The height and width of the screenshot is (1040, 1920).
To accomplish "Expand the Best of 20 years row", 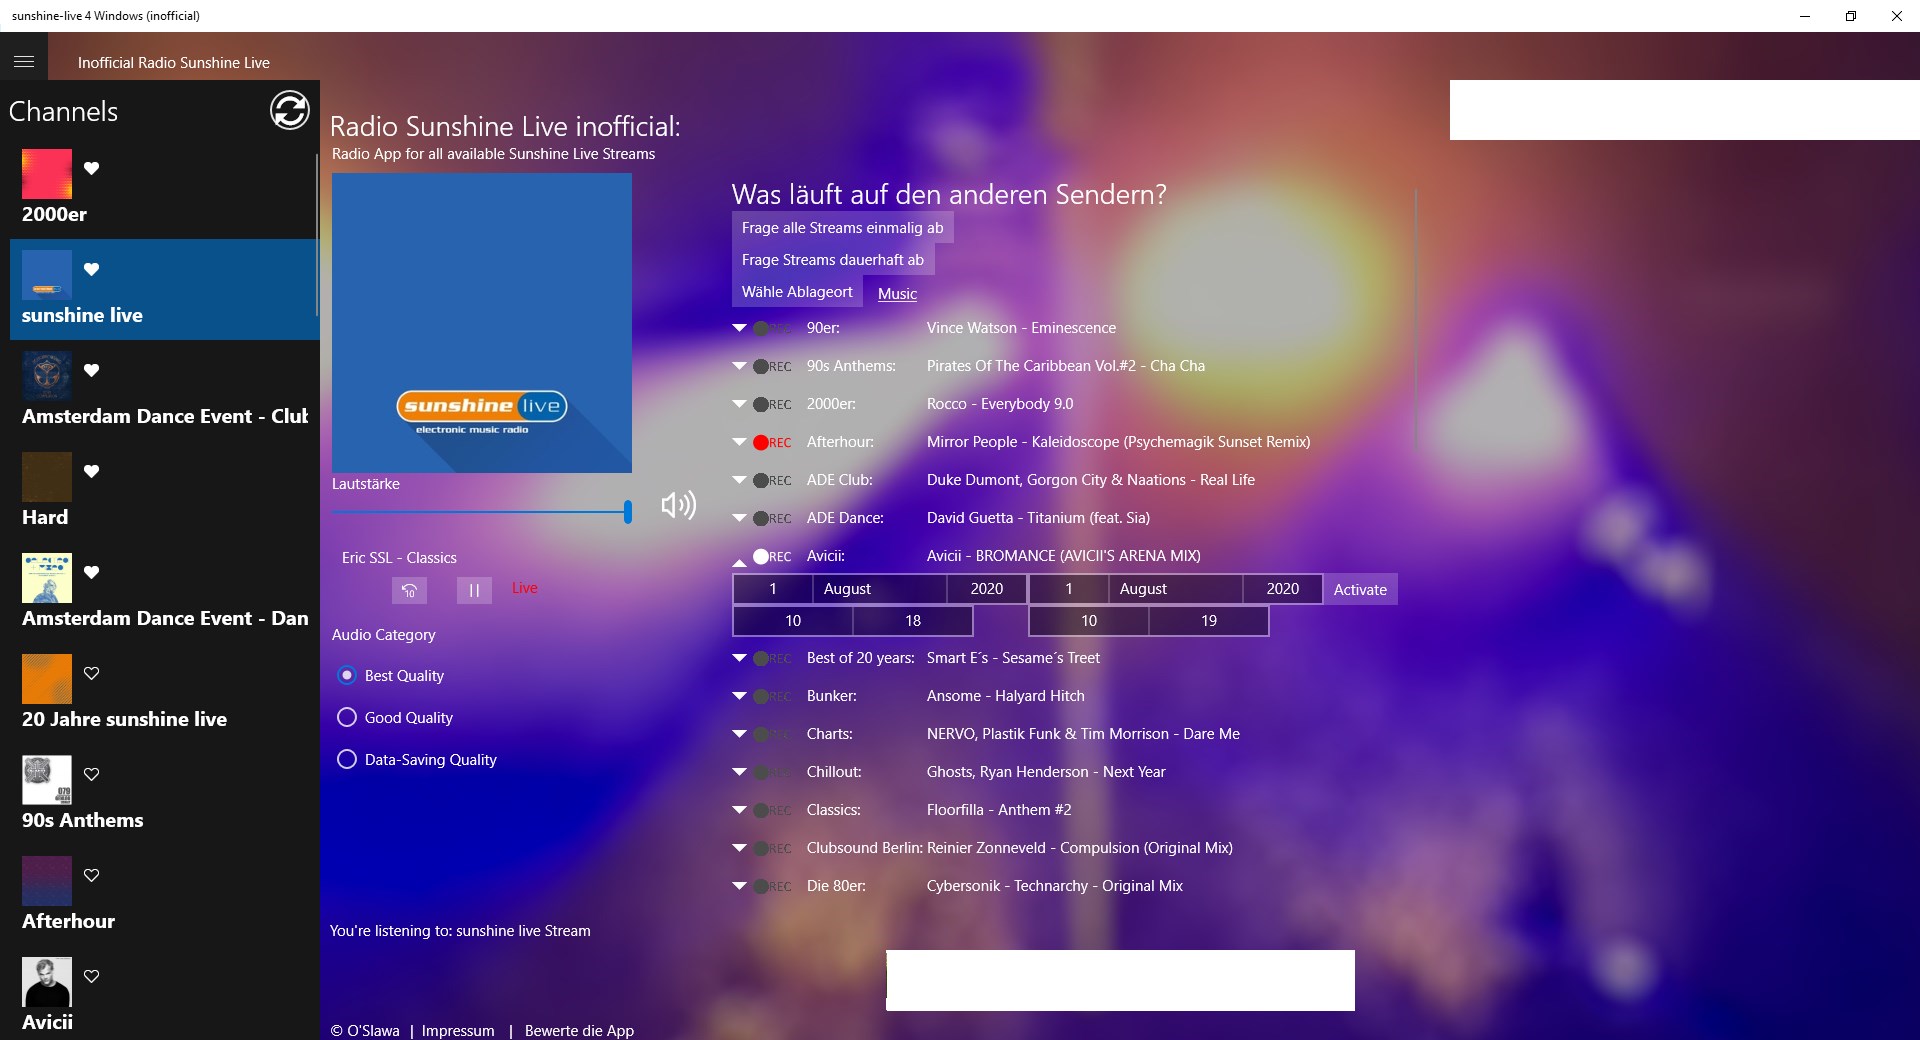I will pyautogui.click(x=740, y=658).
